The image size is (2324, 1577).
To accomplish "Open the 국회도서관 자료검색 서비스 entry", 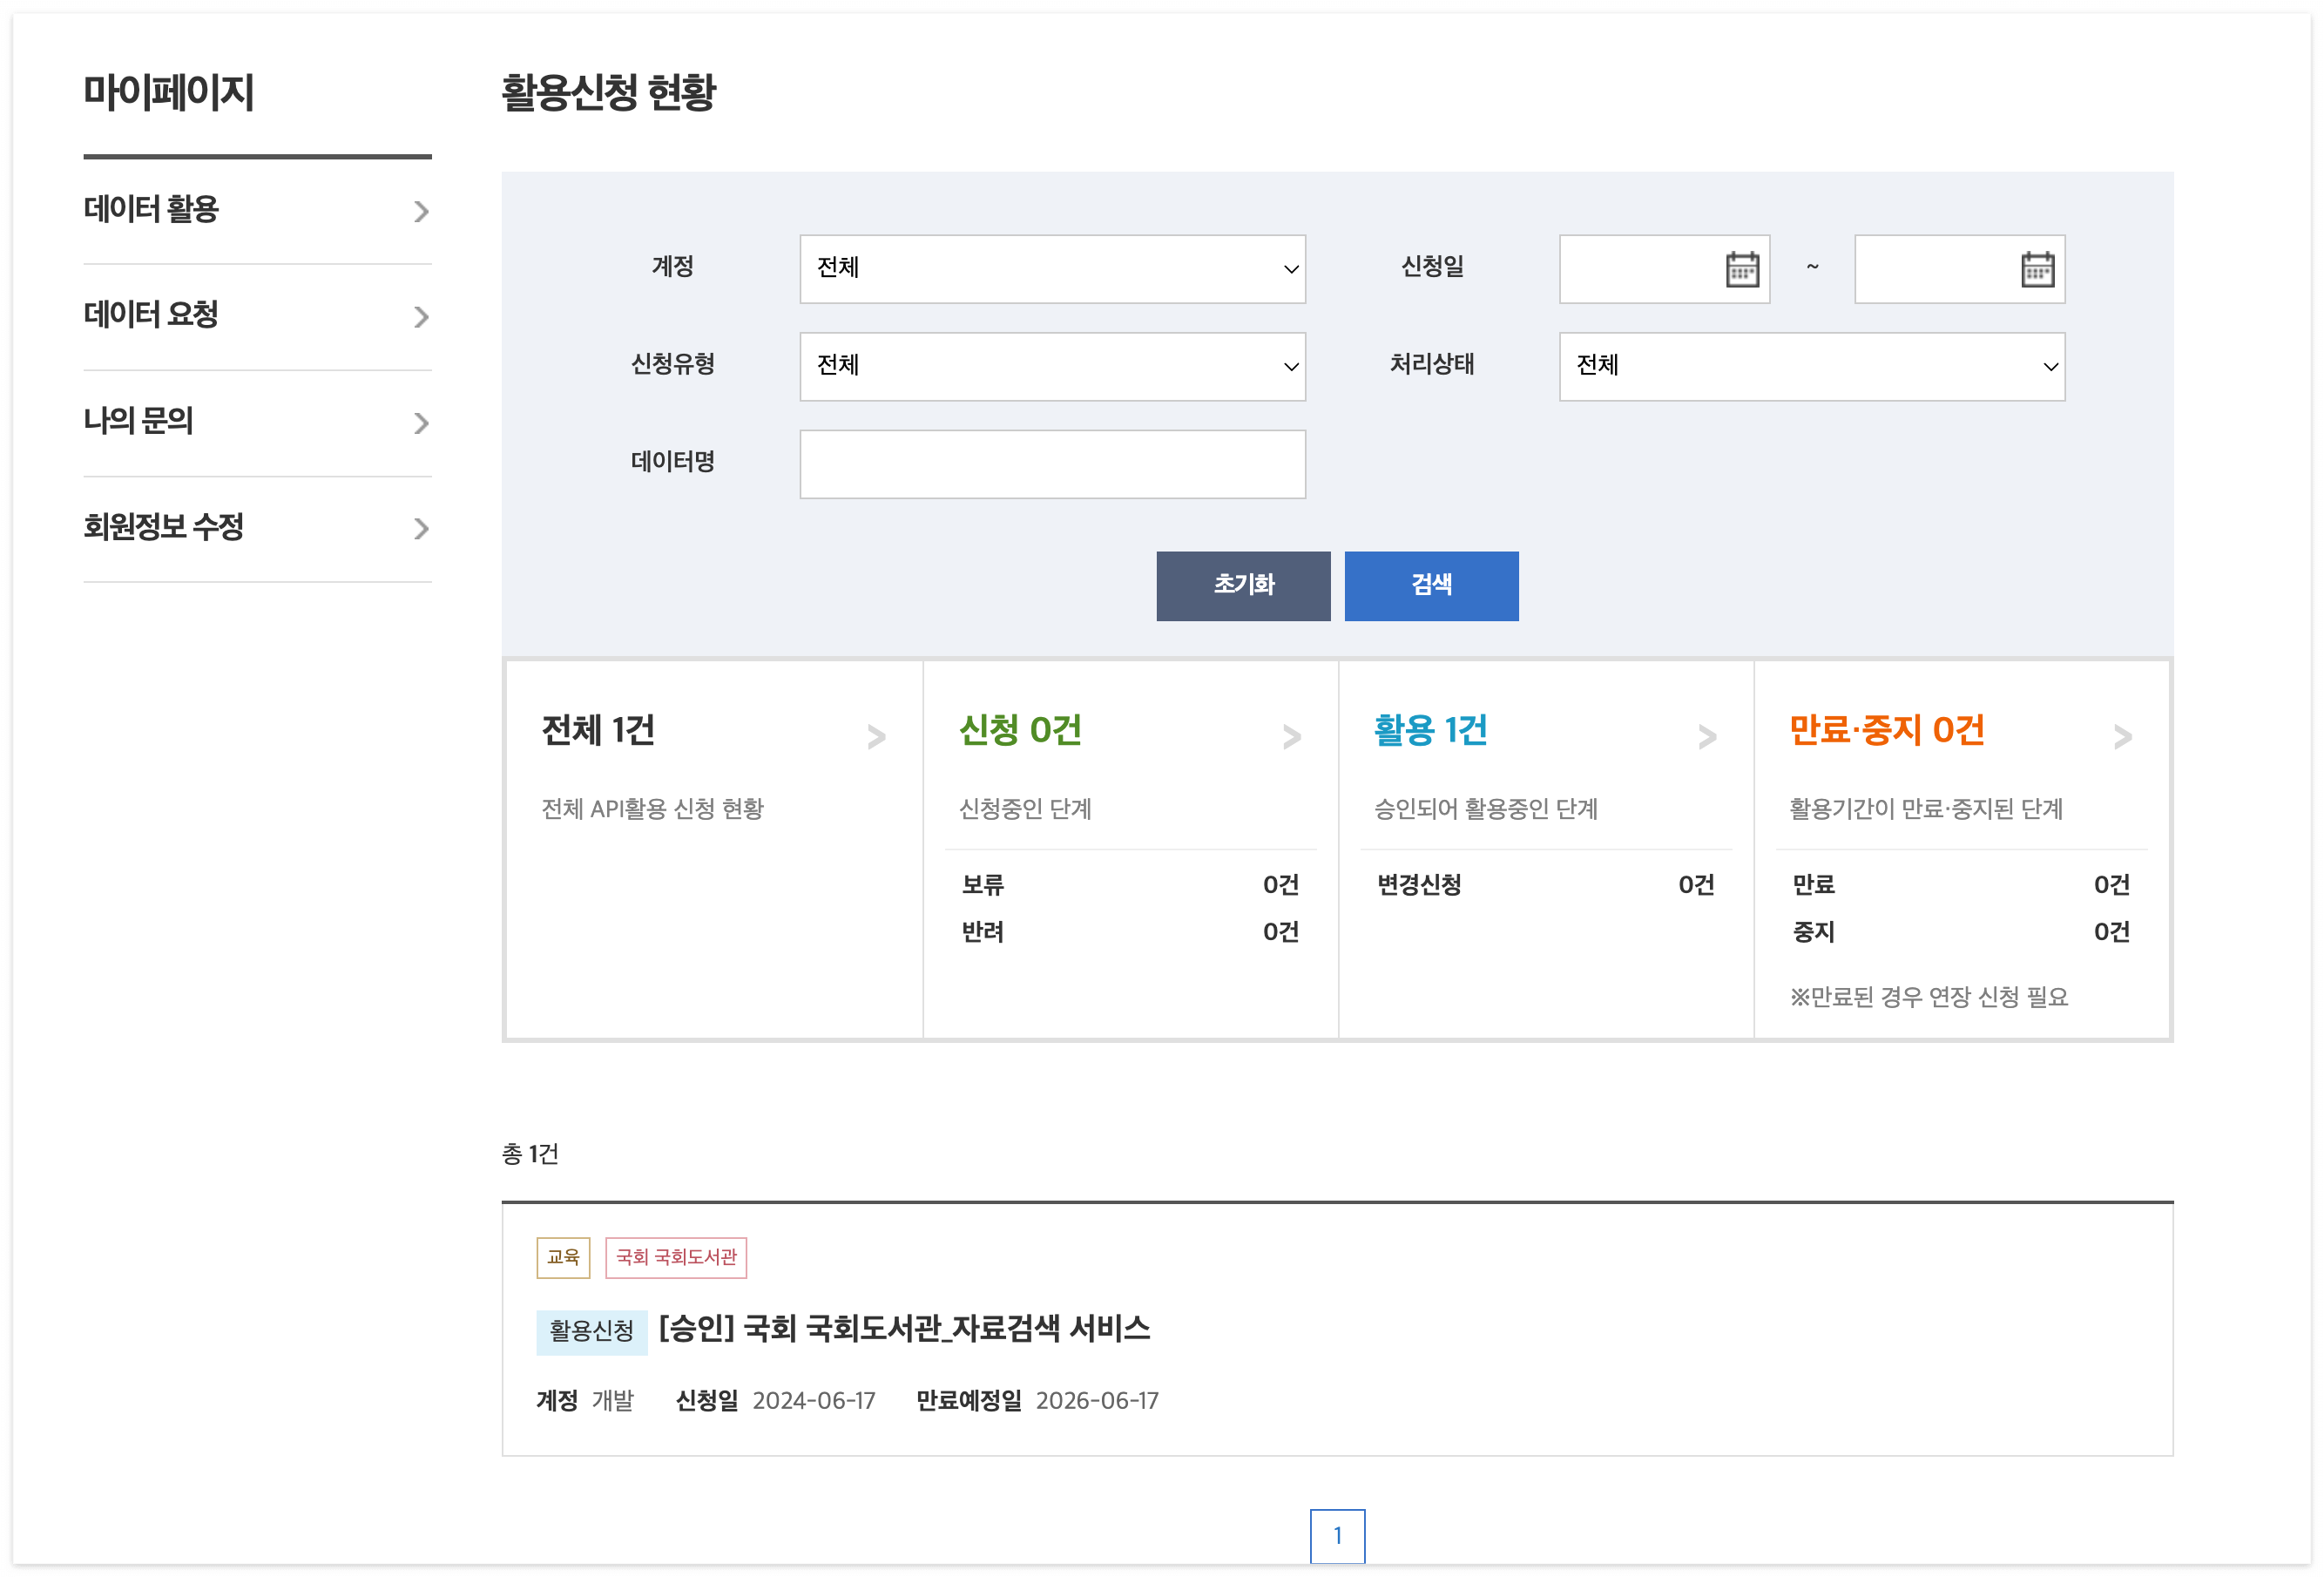I will [x=904, y=1329].
